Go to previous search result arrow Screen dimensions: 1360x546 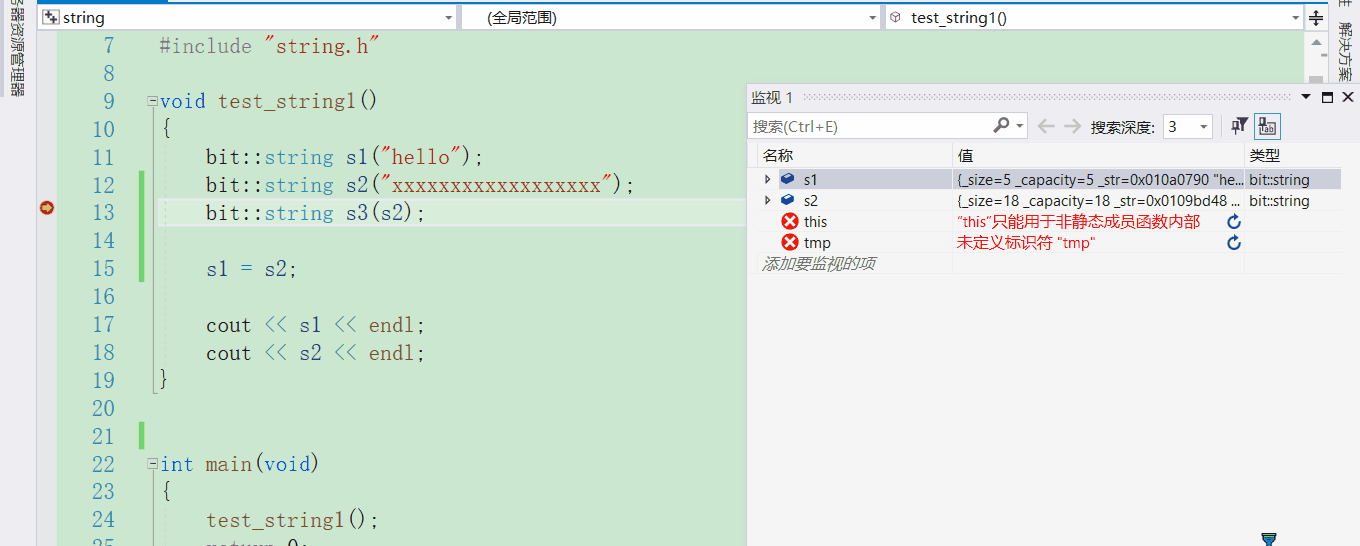[x=1046, y=126]
